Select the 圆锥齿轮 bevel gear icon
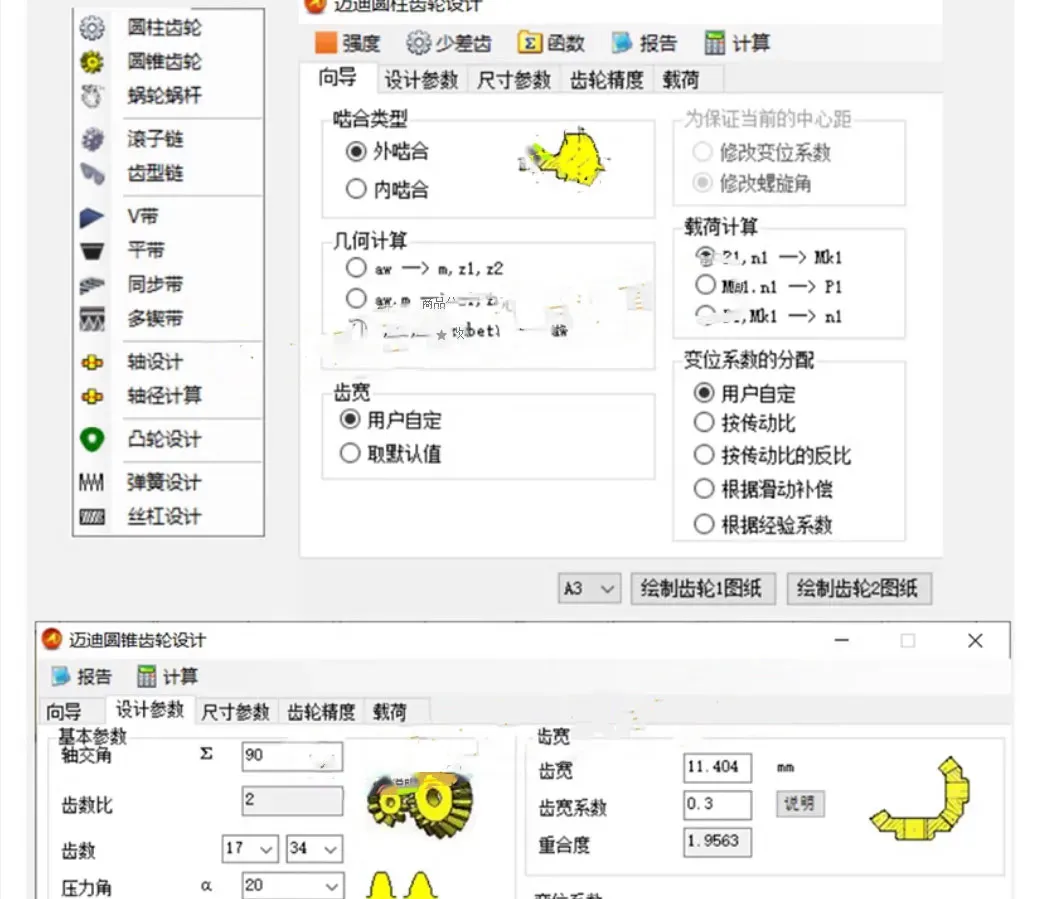Viewport: 1038px width, 899px height. pyautogui.click(x=92, y=62)
